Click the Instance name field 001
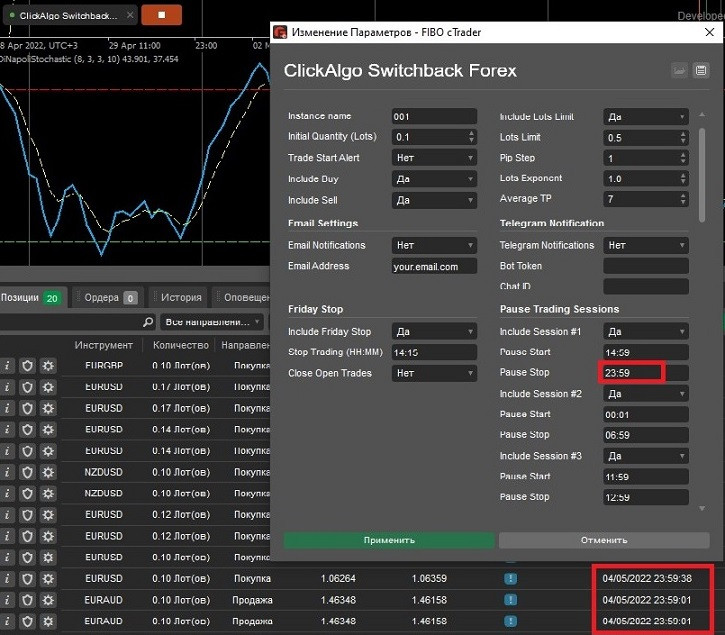725x635 pixels. [x=434, y=117]
